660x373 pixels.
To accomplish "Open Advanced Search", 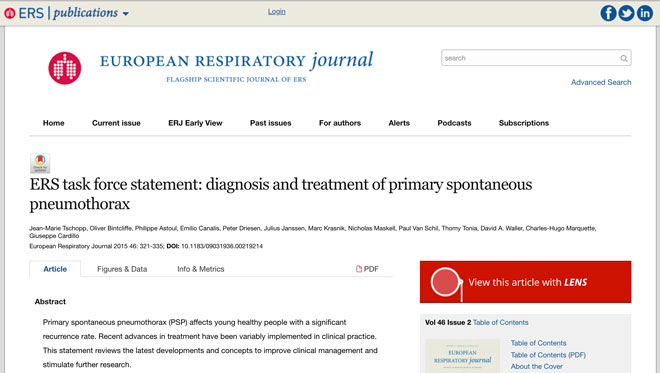I will tap(601, 82).
